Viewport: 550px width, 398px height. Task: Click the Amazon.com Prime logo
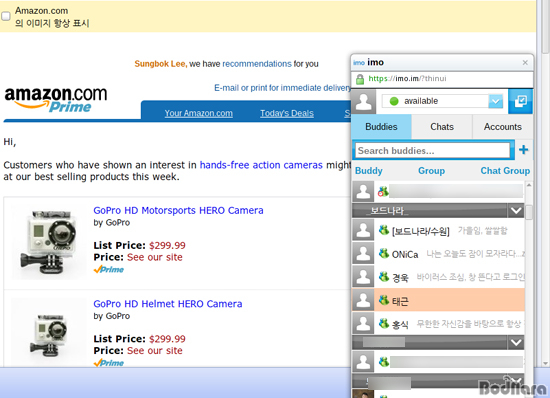click(55, 100)
